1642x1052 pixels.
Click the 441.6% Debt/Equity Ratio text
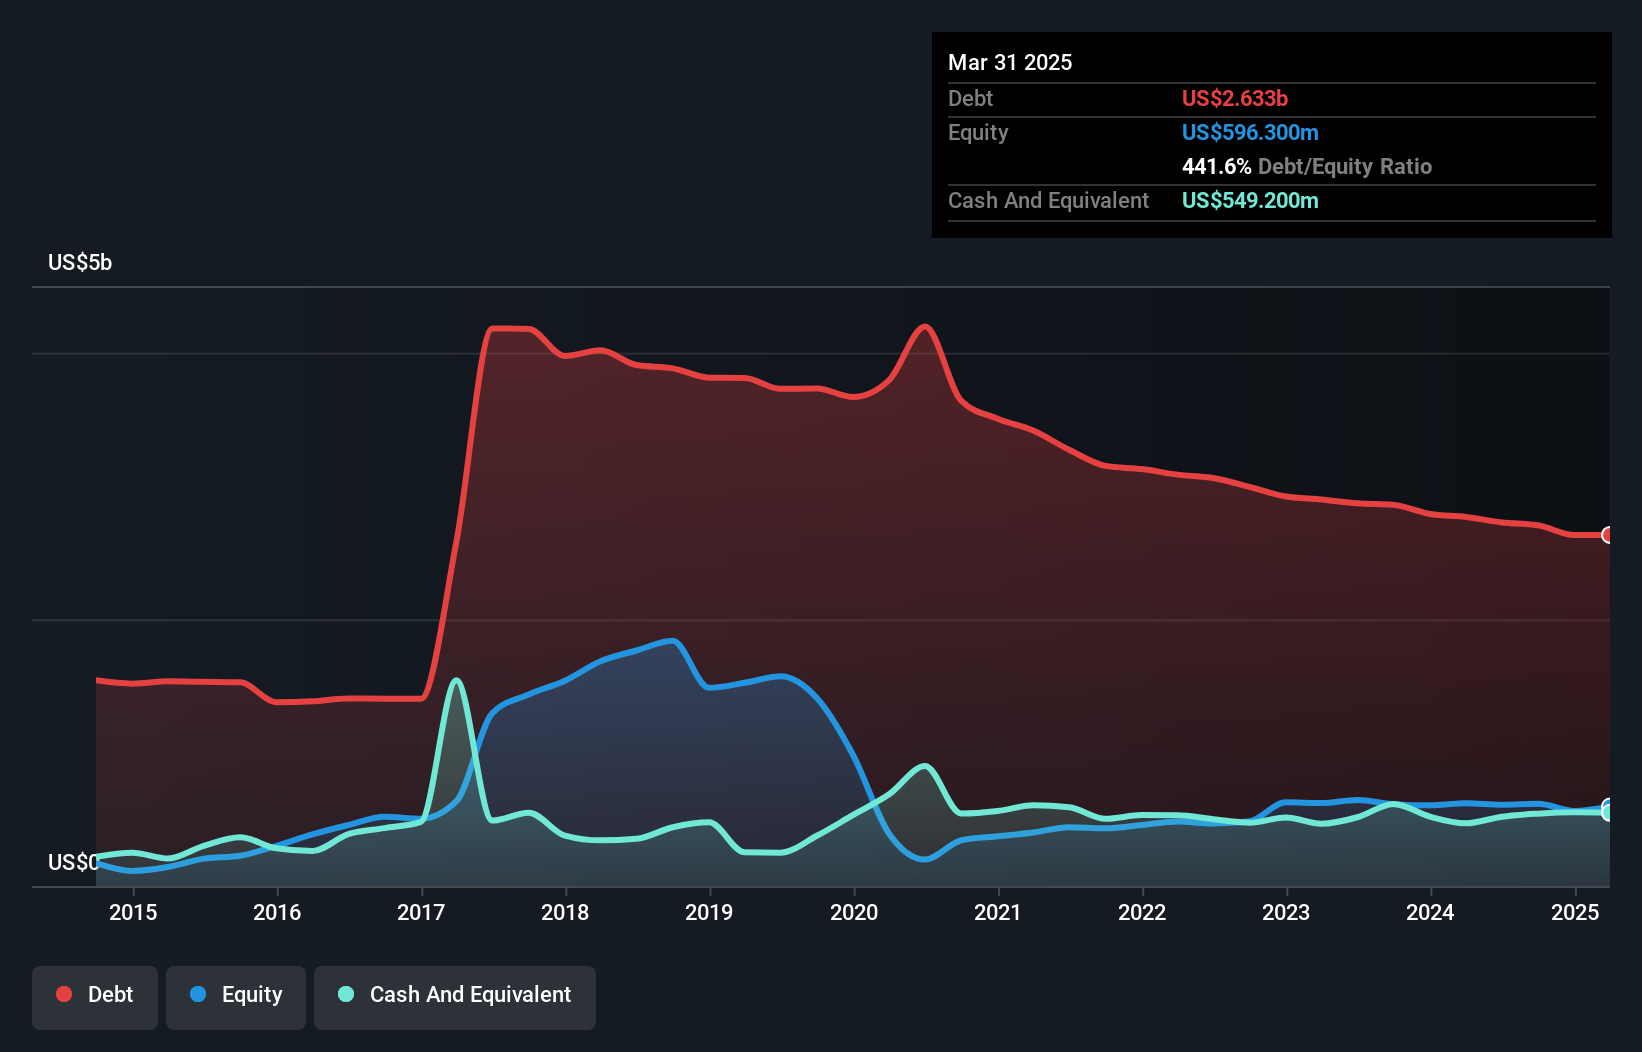pos(1307,166)
